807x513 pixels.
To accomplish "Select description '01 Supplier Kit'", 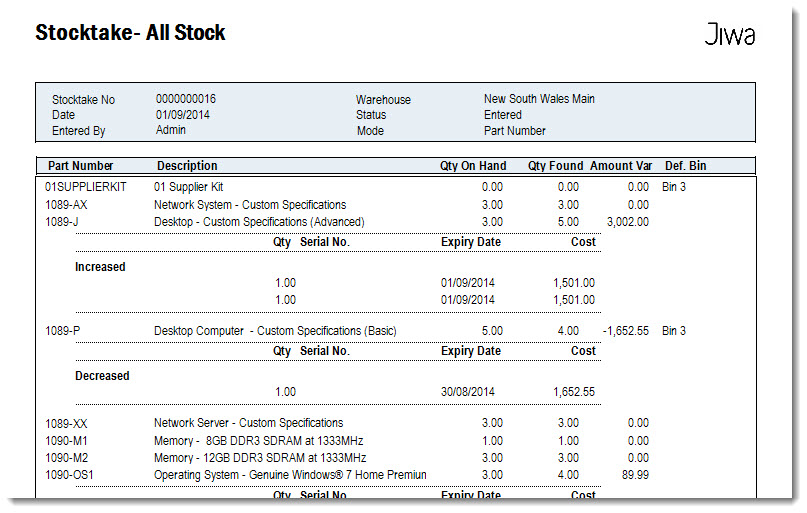I will tap(188, 187).
